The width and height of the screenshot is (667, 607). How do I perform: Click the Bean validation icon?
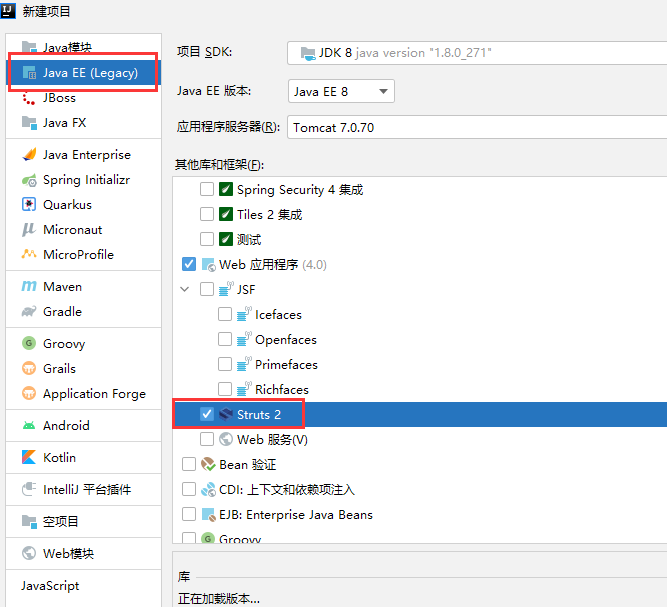tap(208, 464)
